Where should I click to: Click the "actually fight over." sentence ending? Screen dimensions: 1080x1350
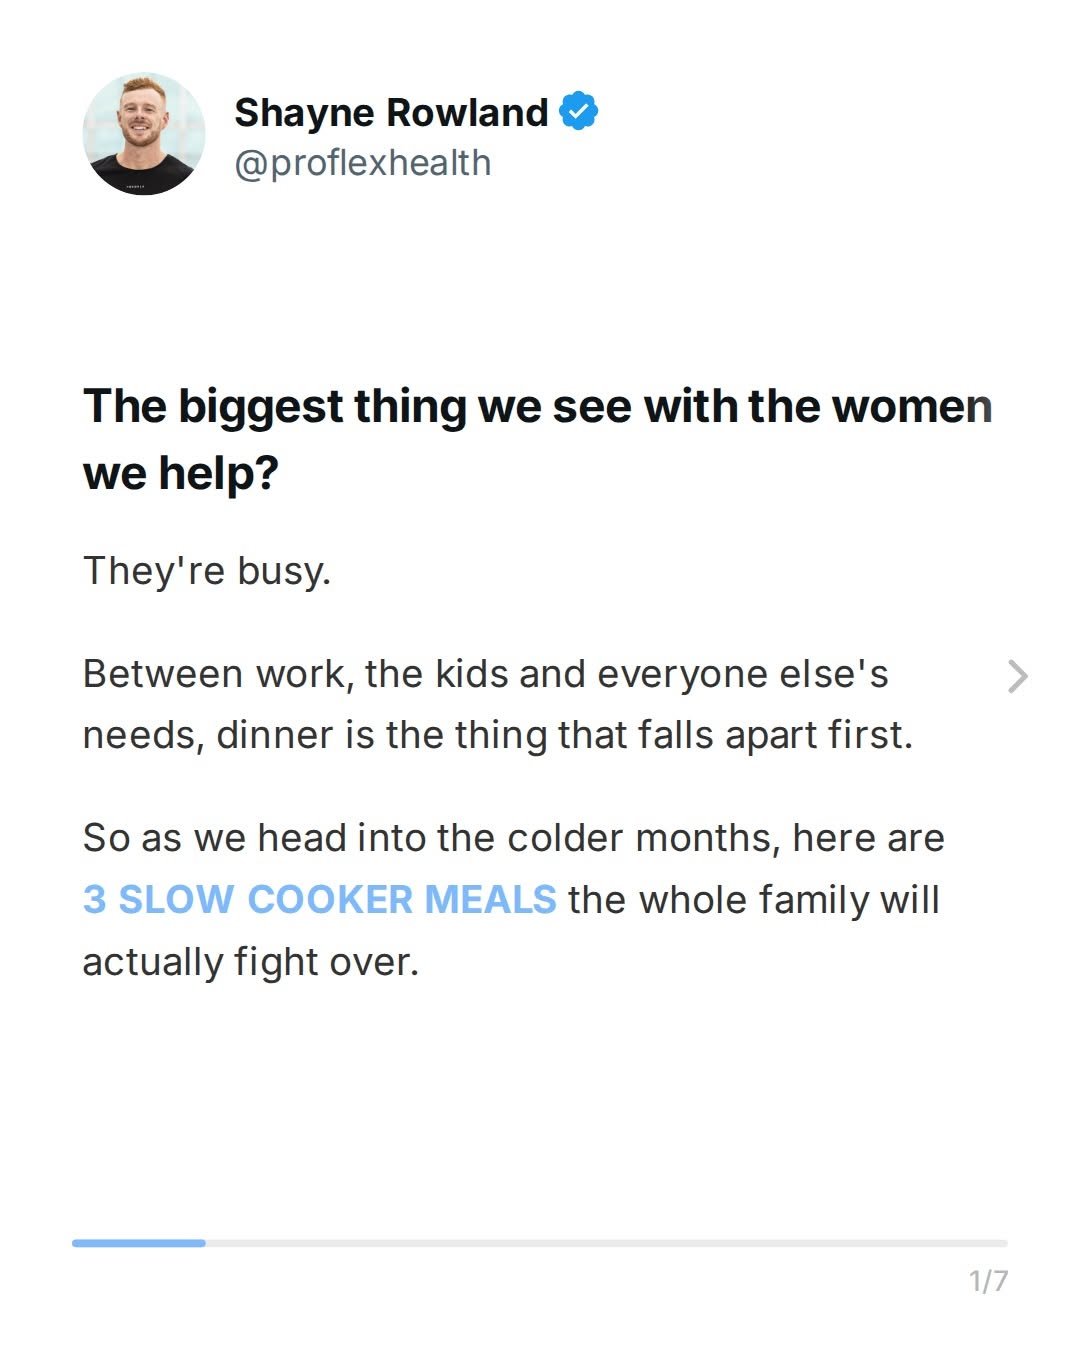click(250, 962)
